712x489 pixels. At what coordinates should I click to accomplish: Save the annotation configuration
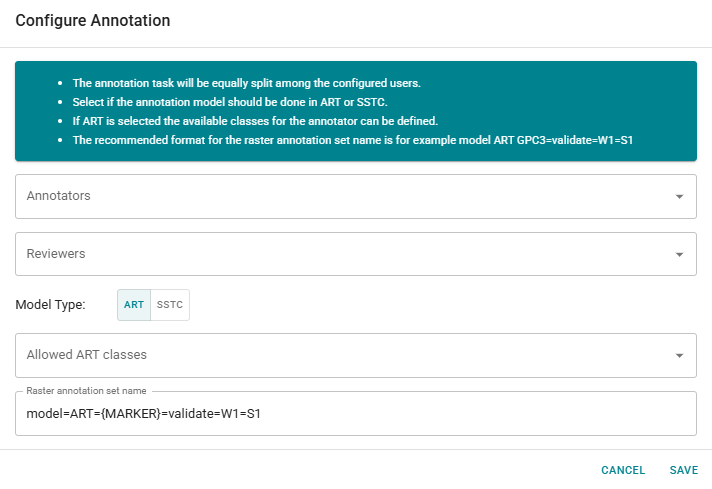(x=684, y=470)
